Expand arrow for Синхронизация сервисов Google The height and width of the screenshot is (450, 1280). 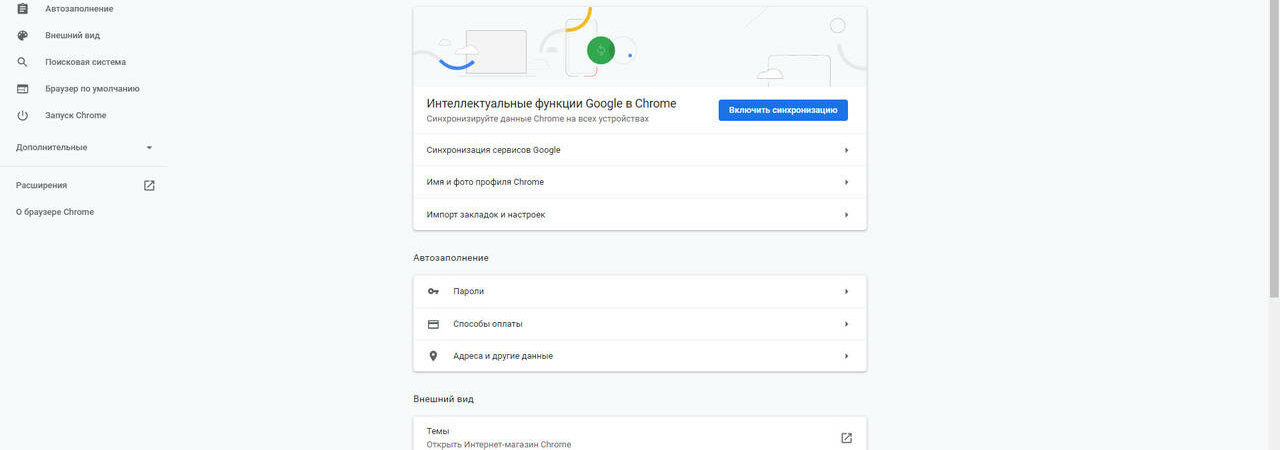coord(846,150)
